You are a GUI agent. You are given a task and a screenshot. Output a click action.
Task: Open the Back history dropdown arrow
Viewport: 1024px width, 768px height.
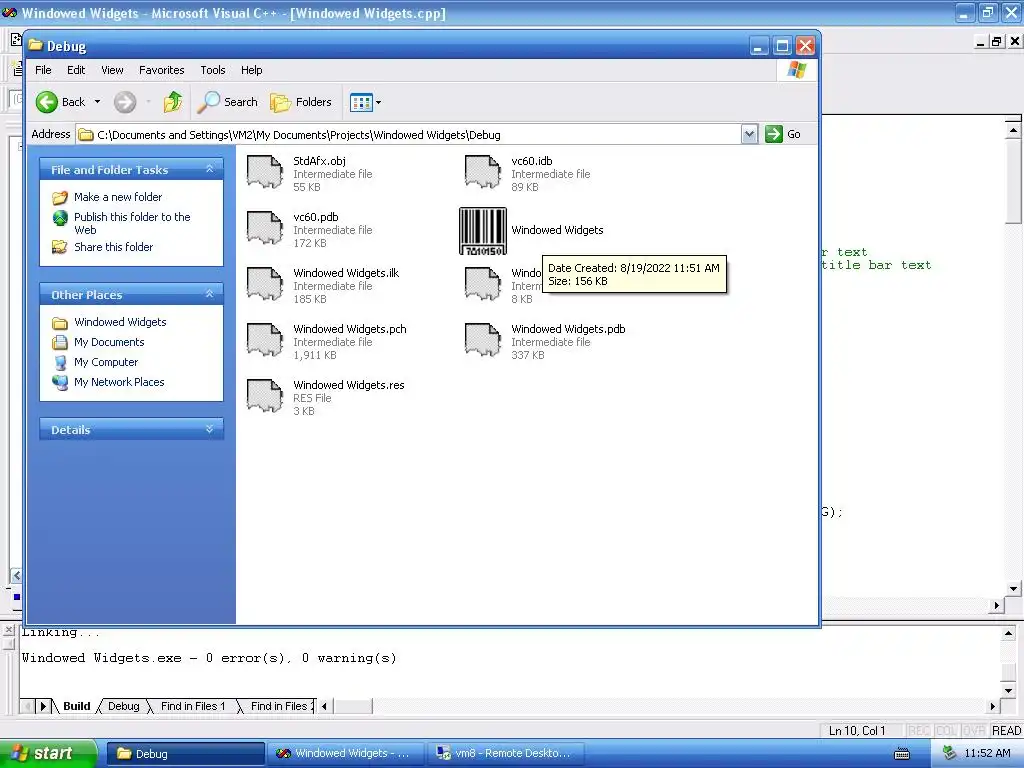(x=97, y=102)
